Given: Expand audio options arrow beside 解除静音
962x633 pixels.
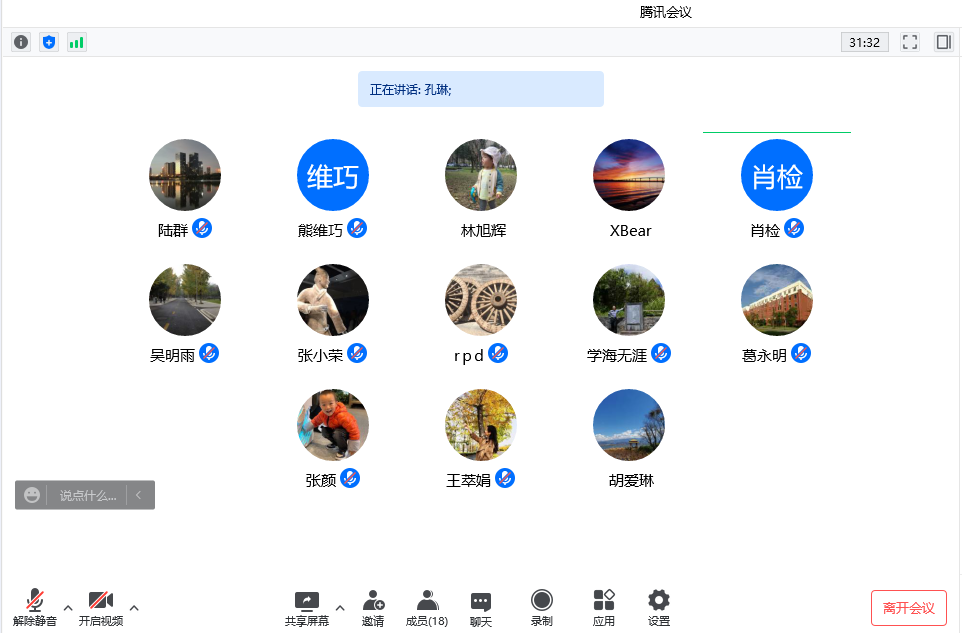Looking at the screenshot, I should coord(68,607).
